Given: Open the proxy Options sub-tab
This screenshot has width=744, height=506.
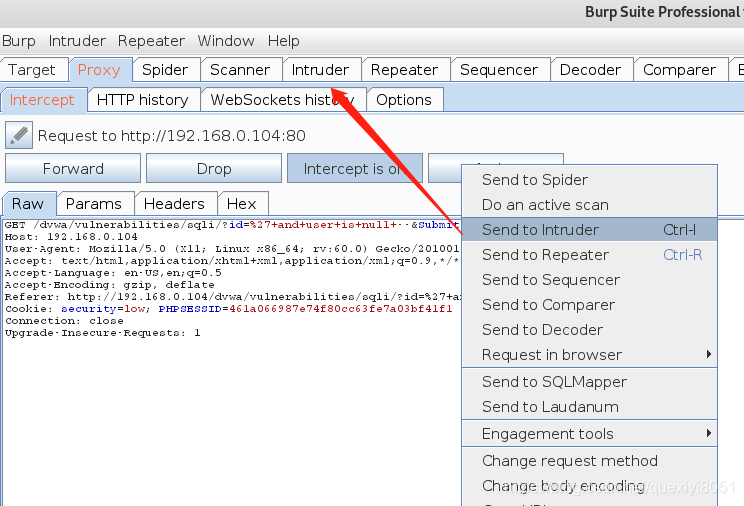Looking at the screenshot, I should pos(405,100).
